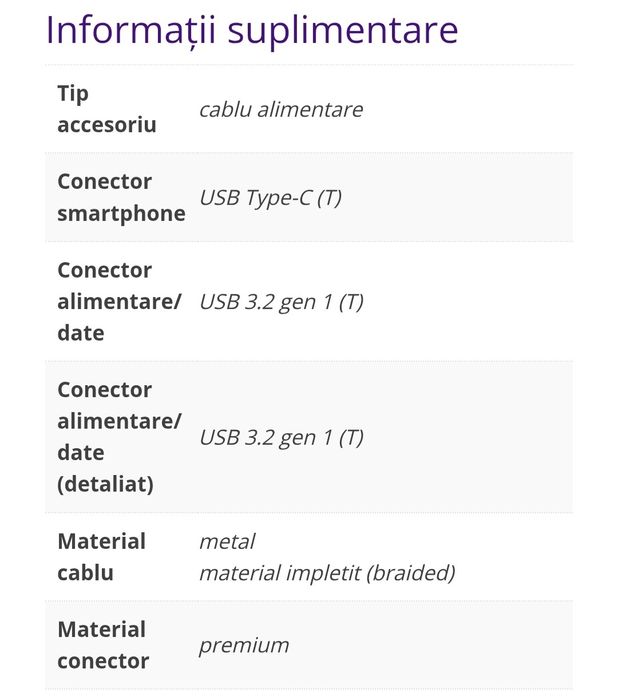
Task: Select the 'Tip accesoriu' row label
Action: click(107, 109)
